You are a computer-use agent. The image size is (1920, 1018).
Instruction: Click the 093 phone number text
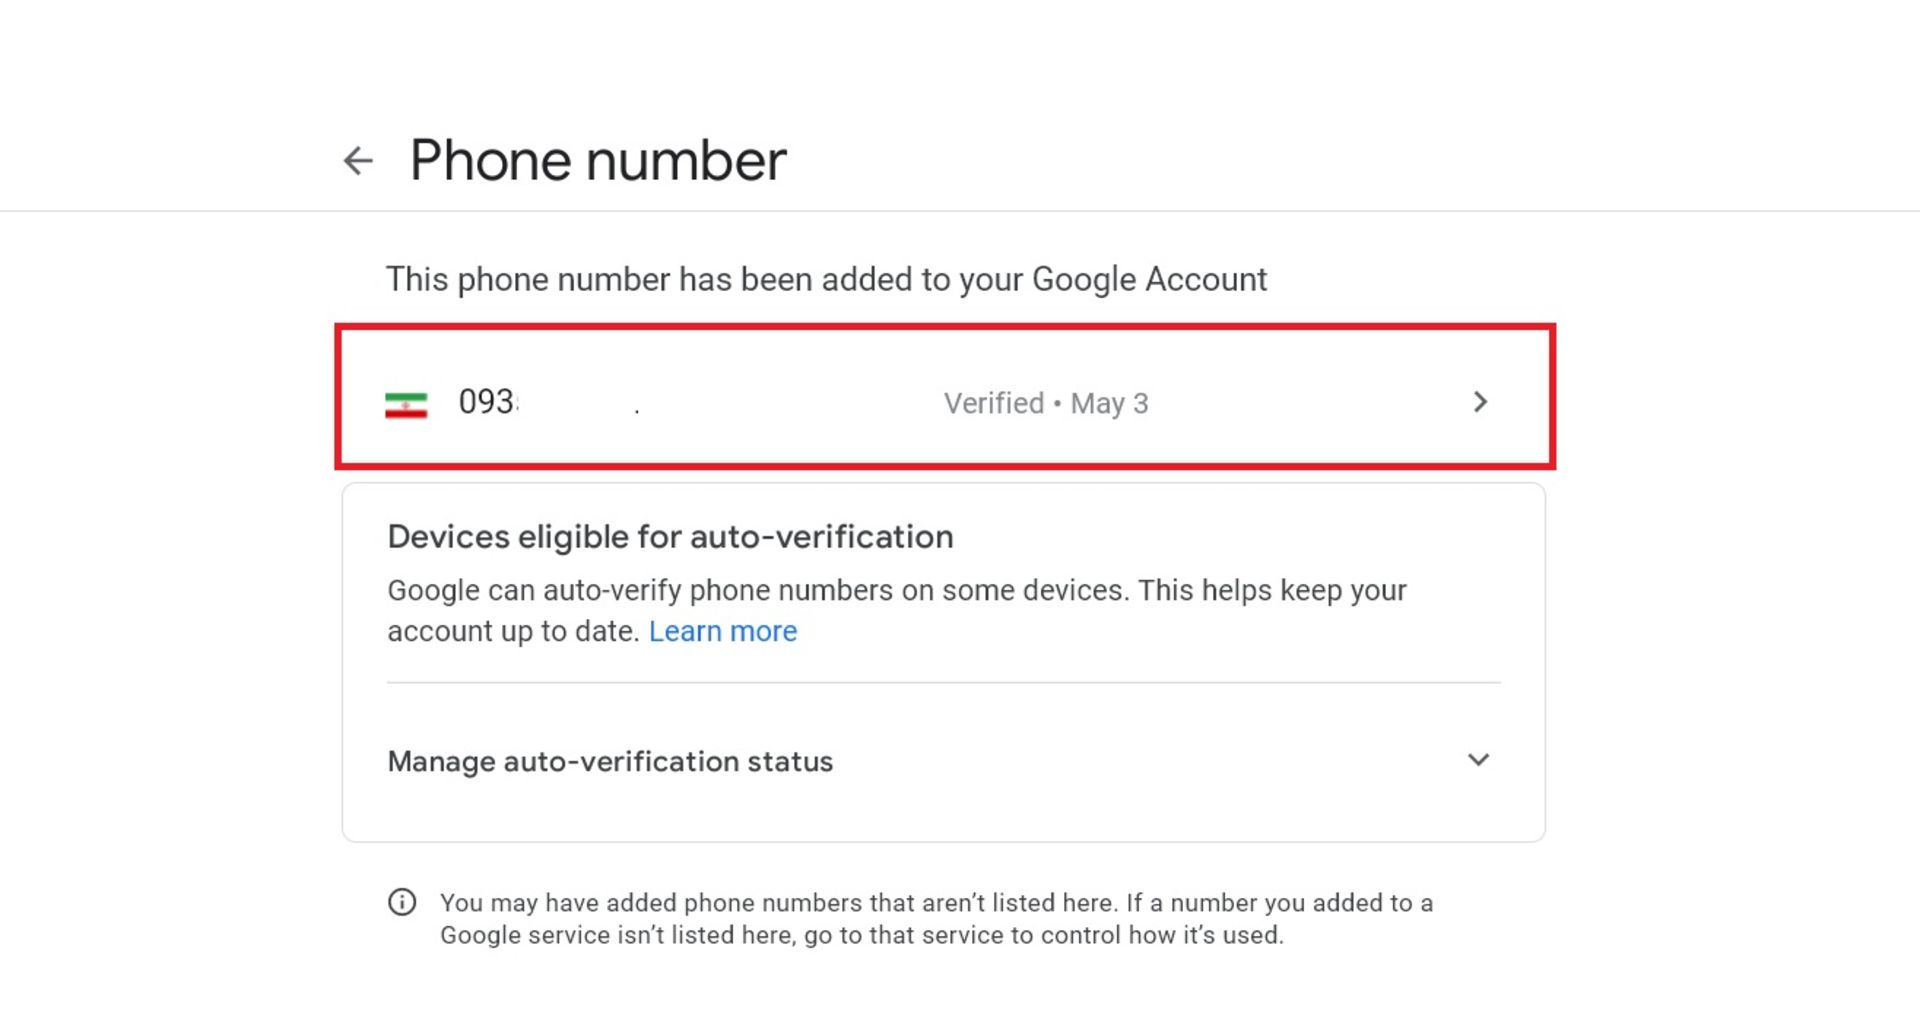pos(486,402)
